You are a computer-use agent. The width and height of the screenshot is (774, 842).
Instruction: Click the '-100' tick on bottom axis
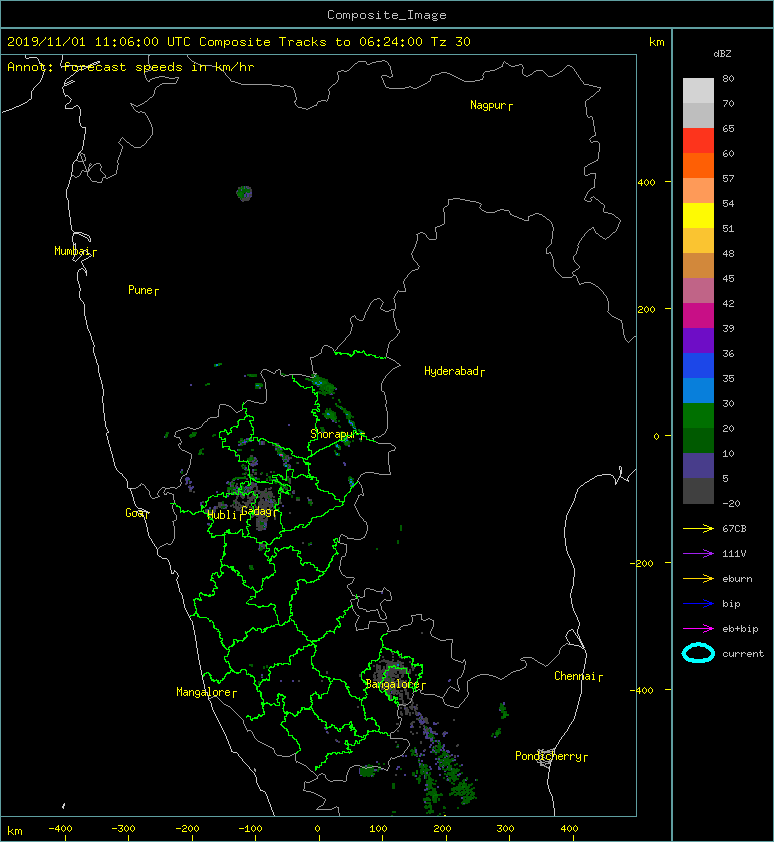(x=250, y=829)
